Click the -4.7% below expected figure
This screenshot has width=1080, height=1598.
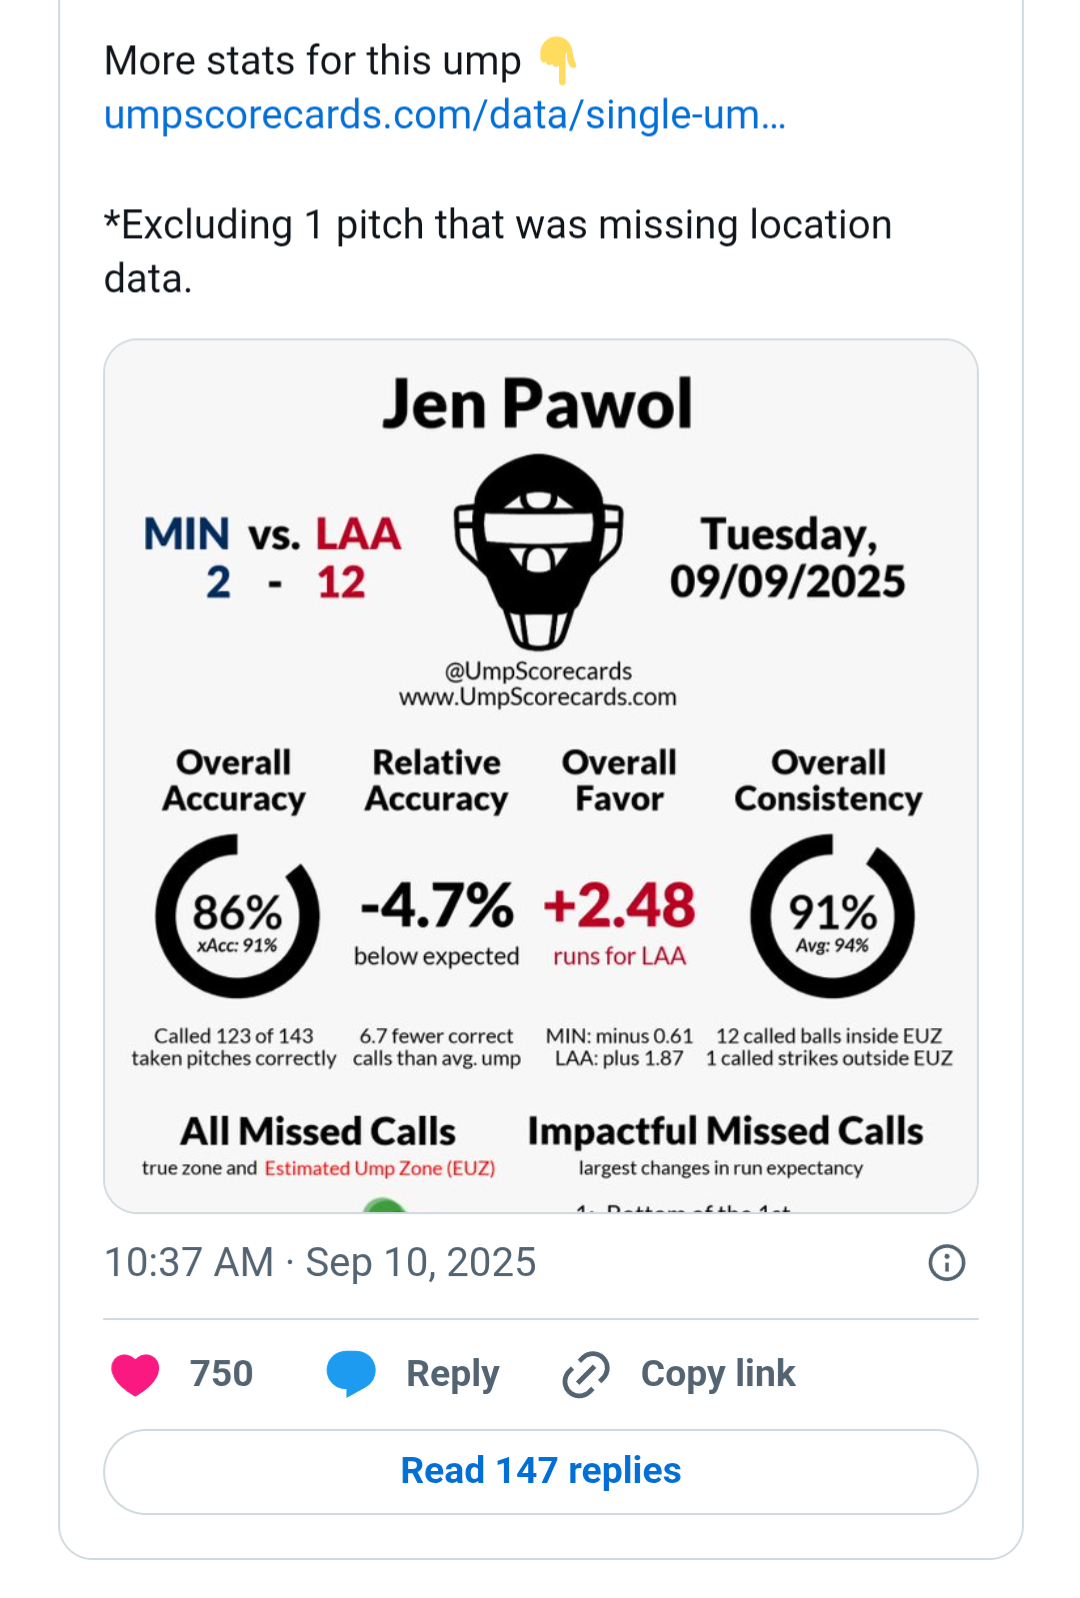click(x=437, y=906)
